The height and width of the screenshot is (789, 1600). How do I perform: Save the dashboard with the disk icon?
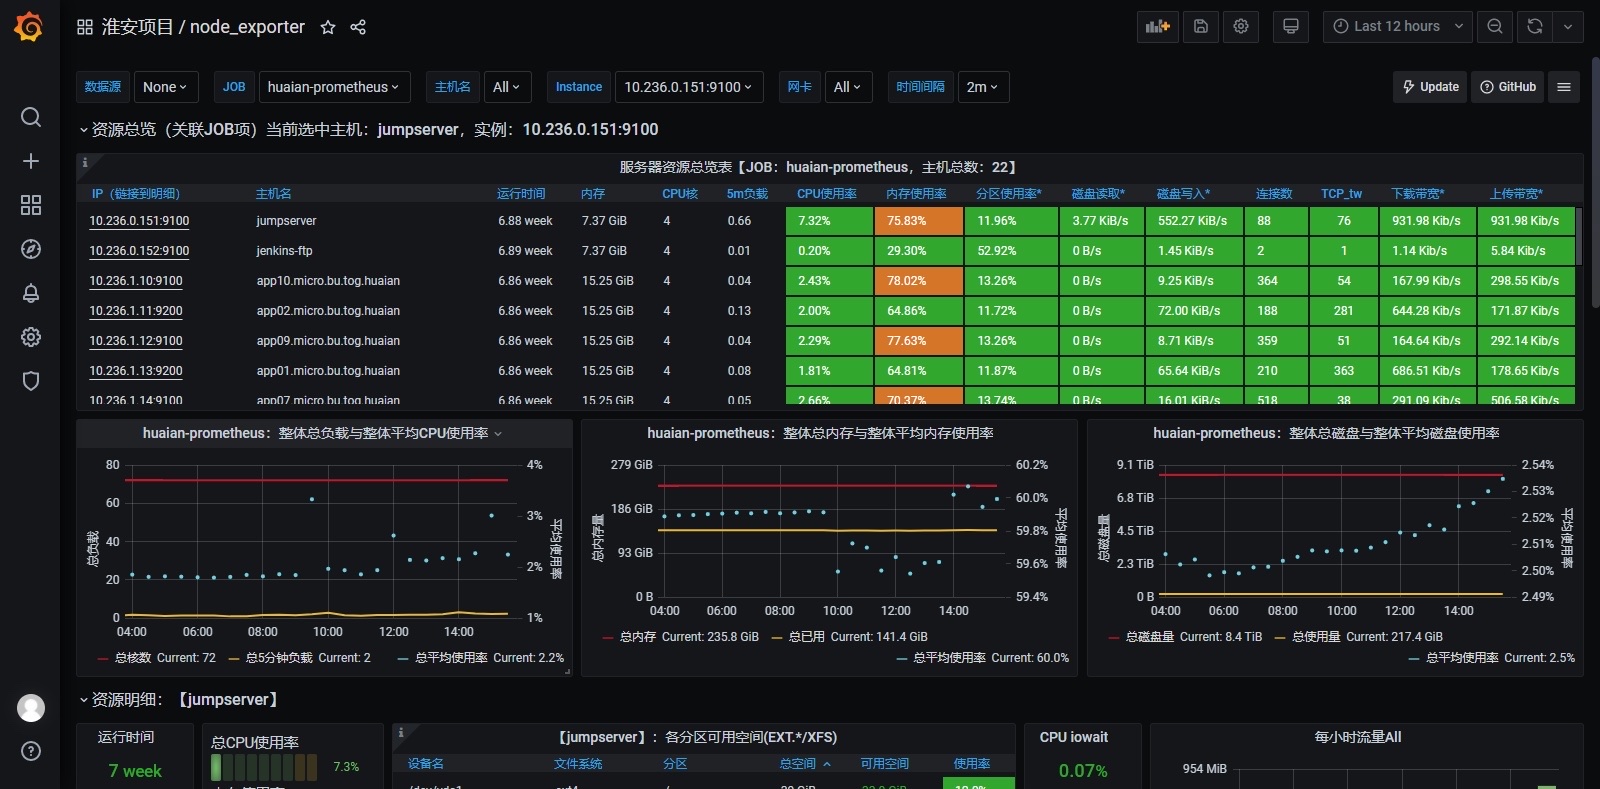pos(1201,27)
